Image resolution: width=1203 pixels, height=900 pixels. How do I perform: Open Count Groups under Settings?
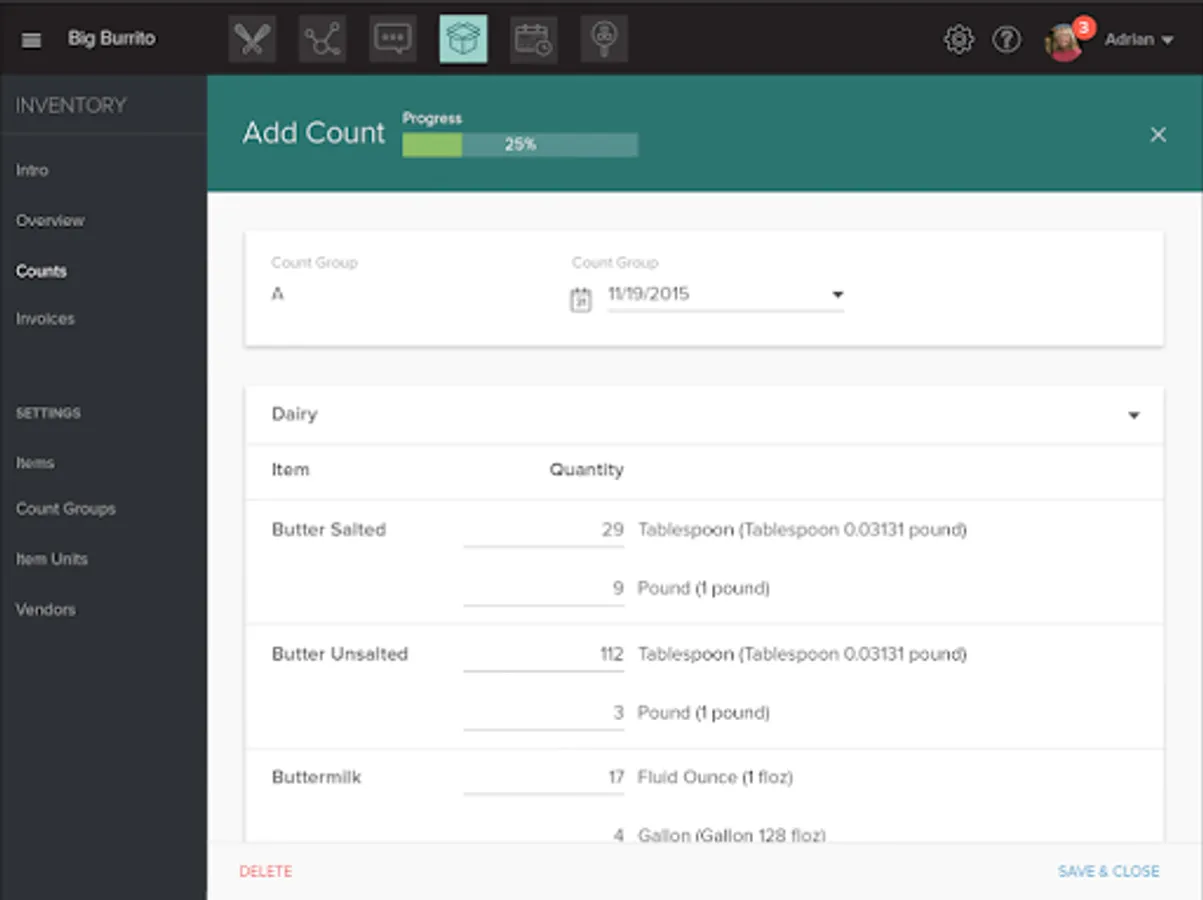point(66,509)
